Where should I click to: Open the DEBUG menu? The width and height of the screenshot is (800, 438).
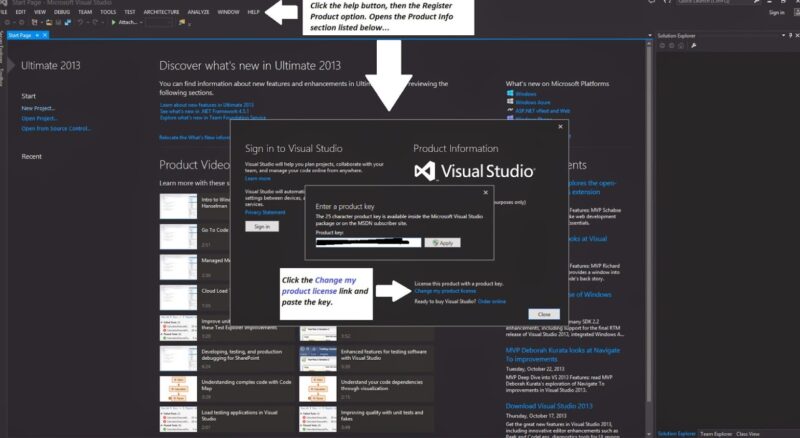pyautogui.click(x=62, y=12)
